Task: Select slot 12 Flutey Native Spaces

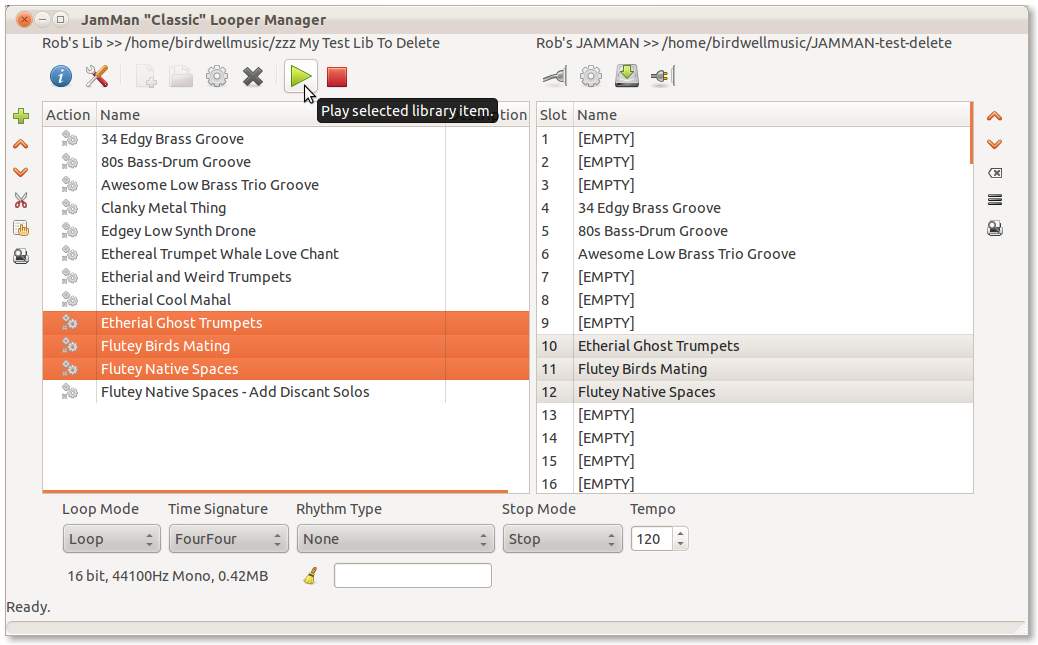Action: click(x=755, y=392)
